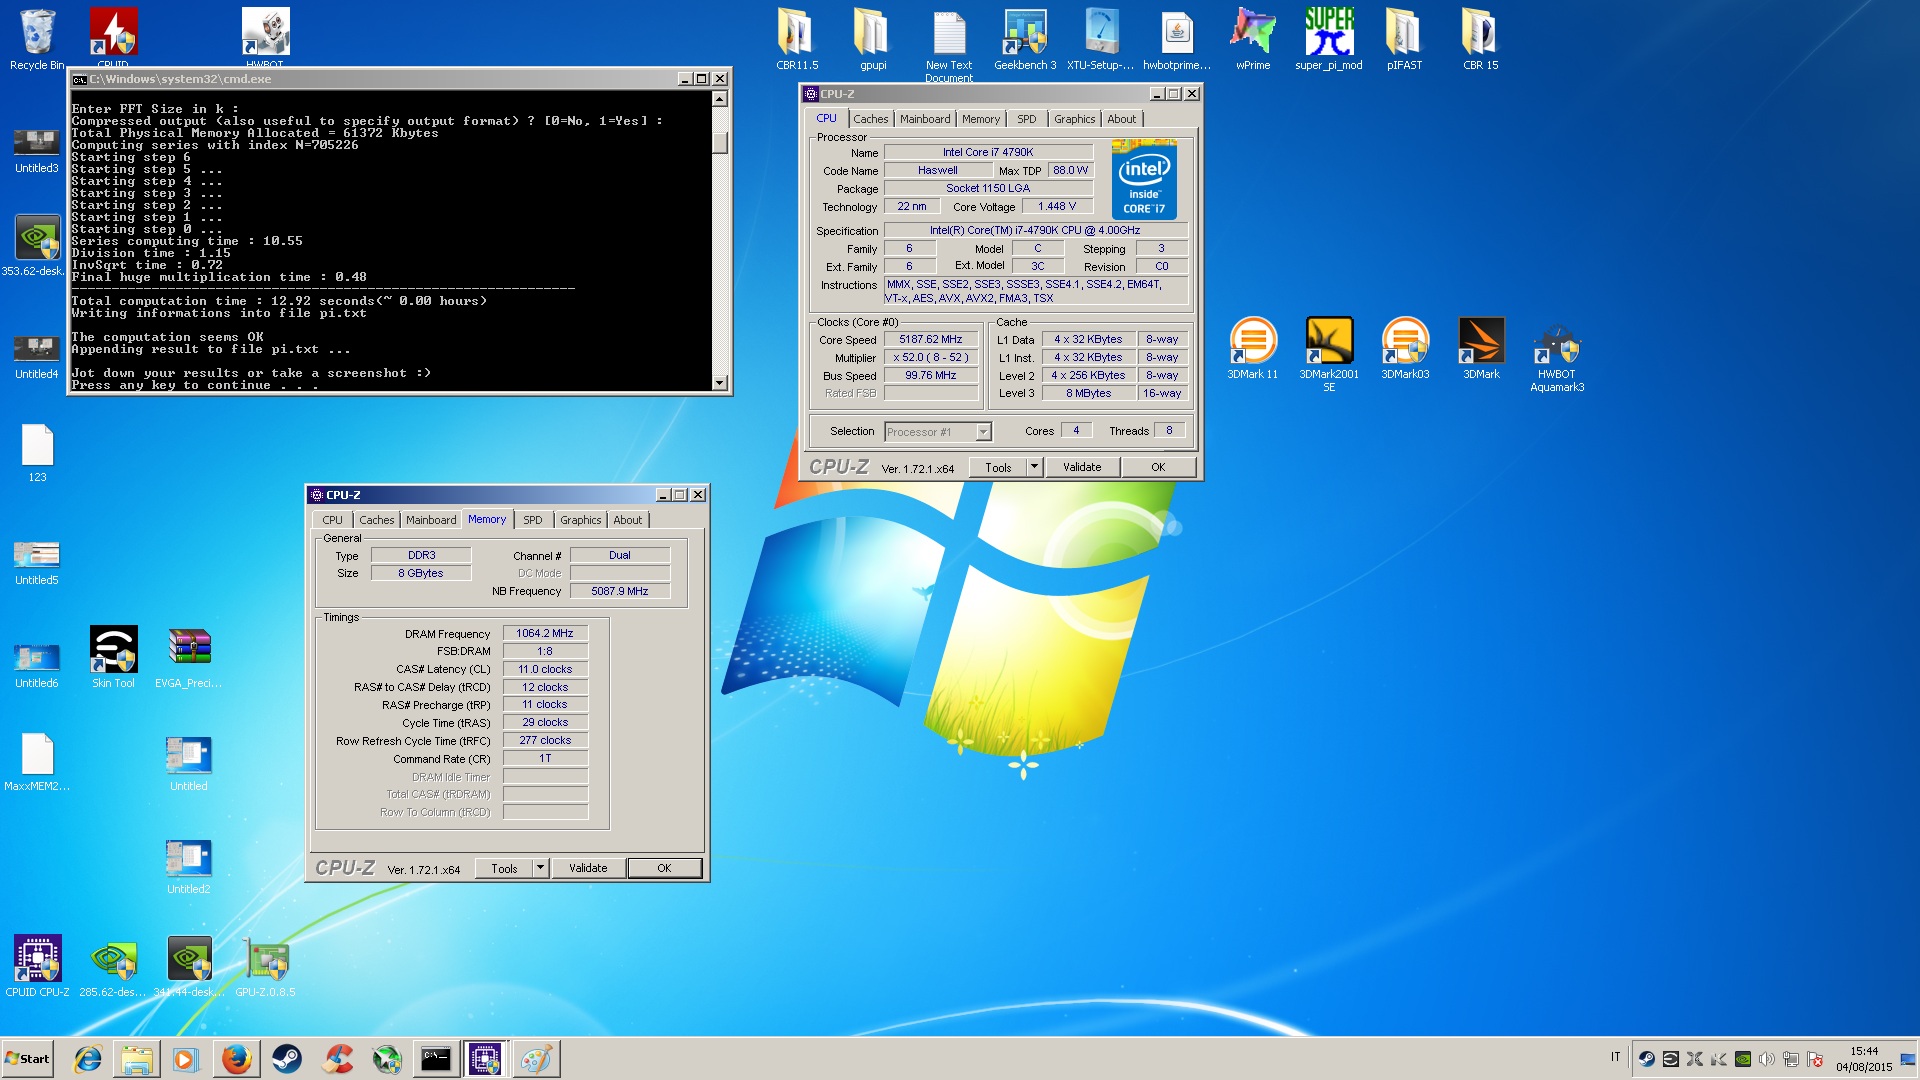Viewport: 1920px width, 1080px height.
Task: Click the Core Speed value 5187.62 MHz
Action: point(931,340)
